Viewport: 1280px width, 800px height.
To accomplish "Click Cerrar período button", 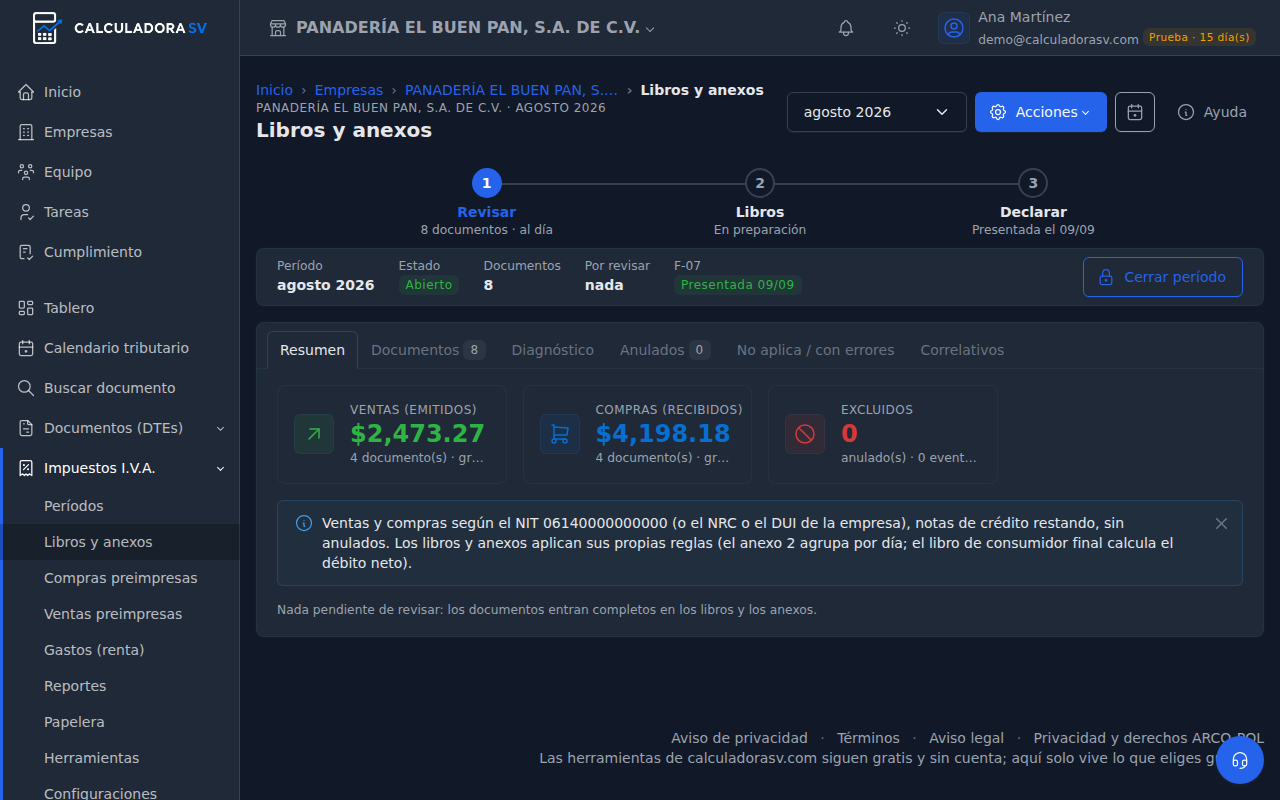I will (x=1162, y=277).
